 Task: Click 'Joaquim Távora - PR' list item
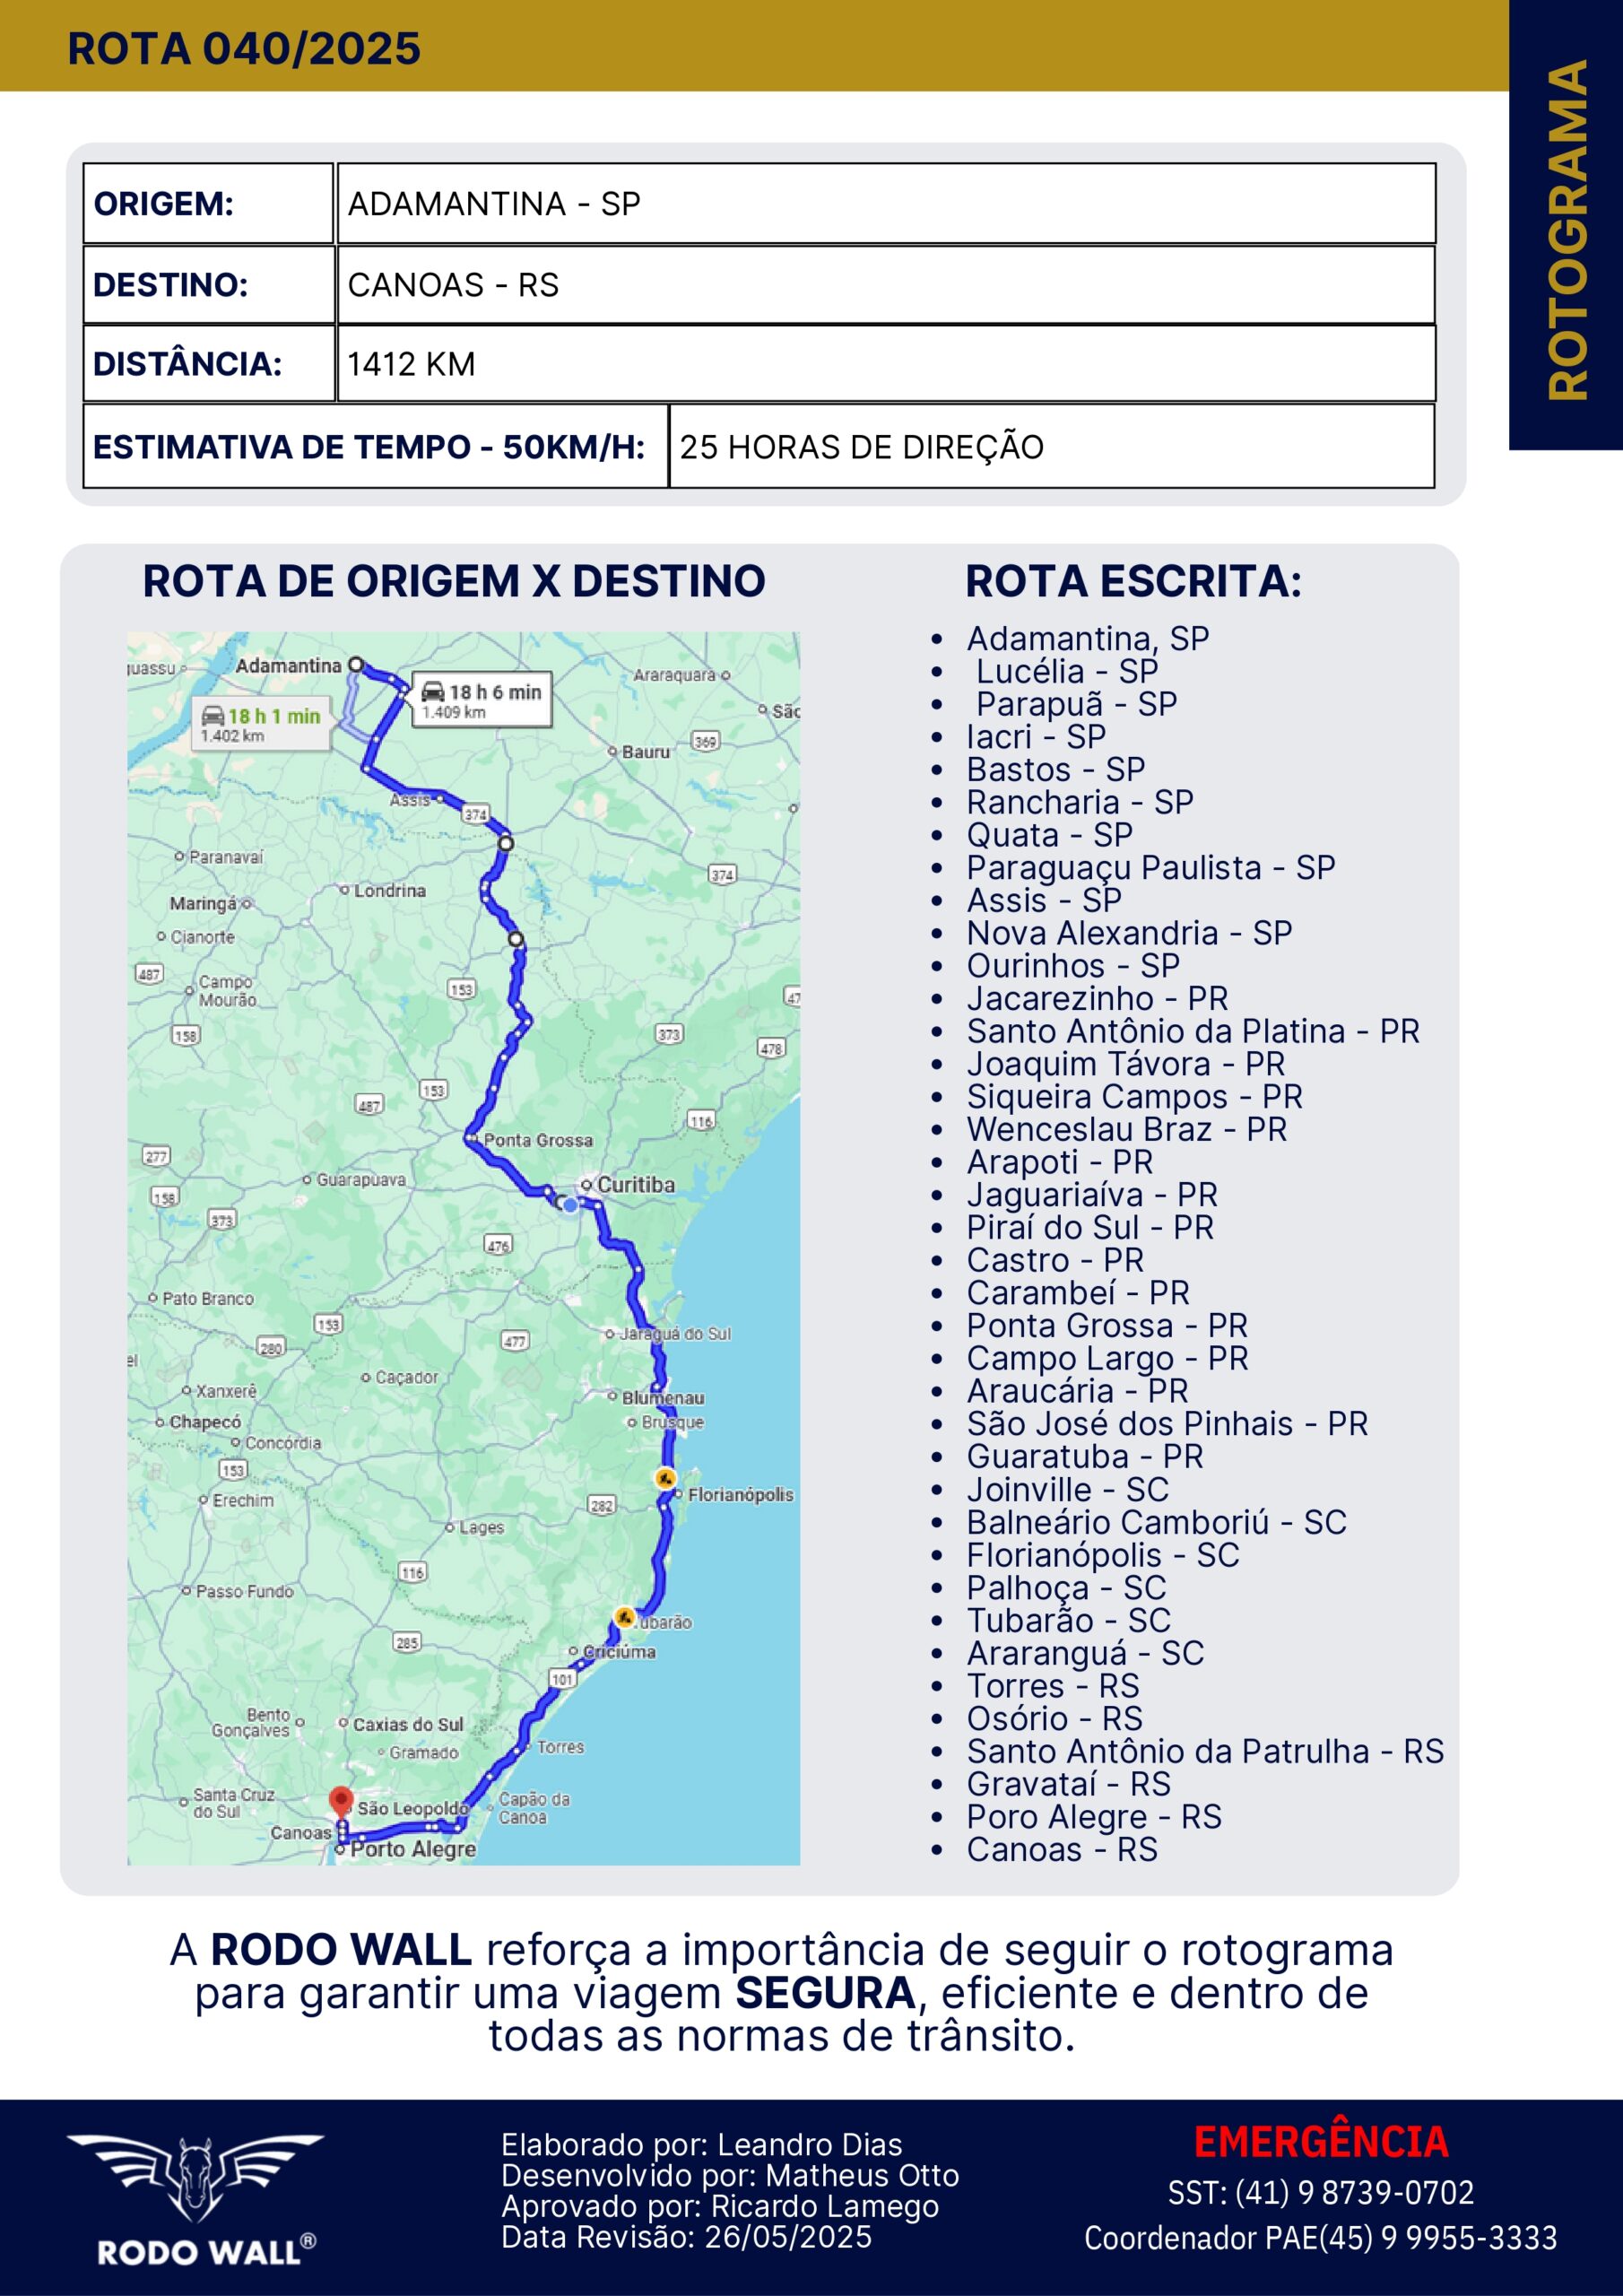(1126, 1064)
